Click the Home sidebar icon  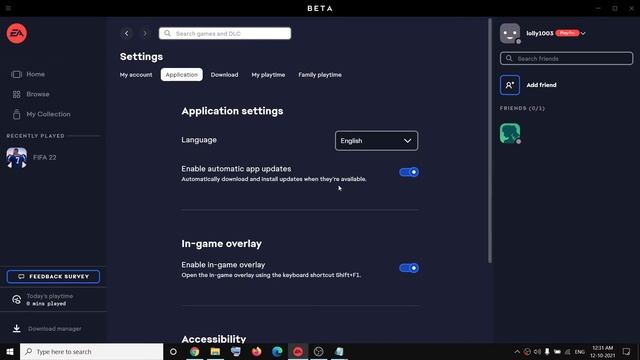[16, 74]
